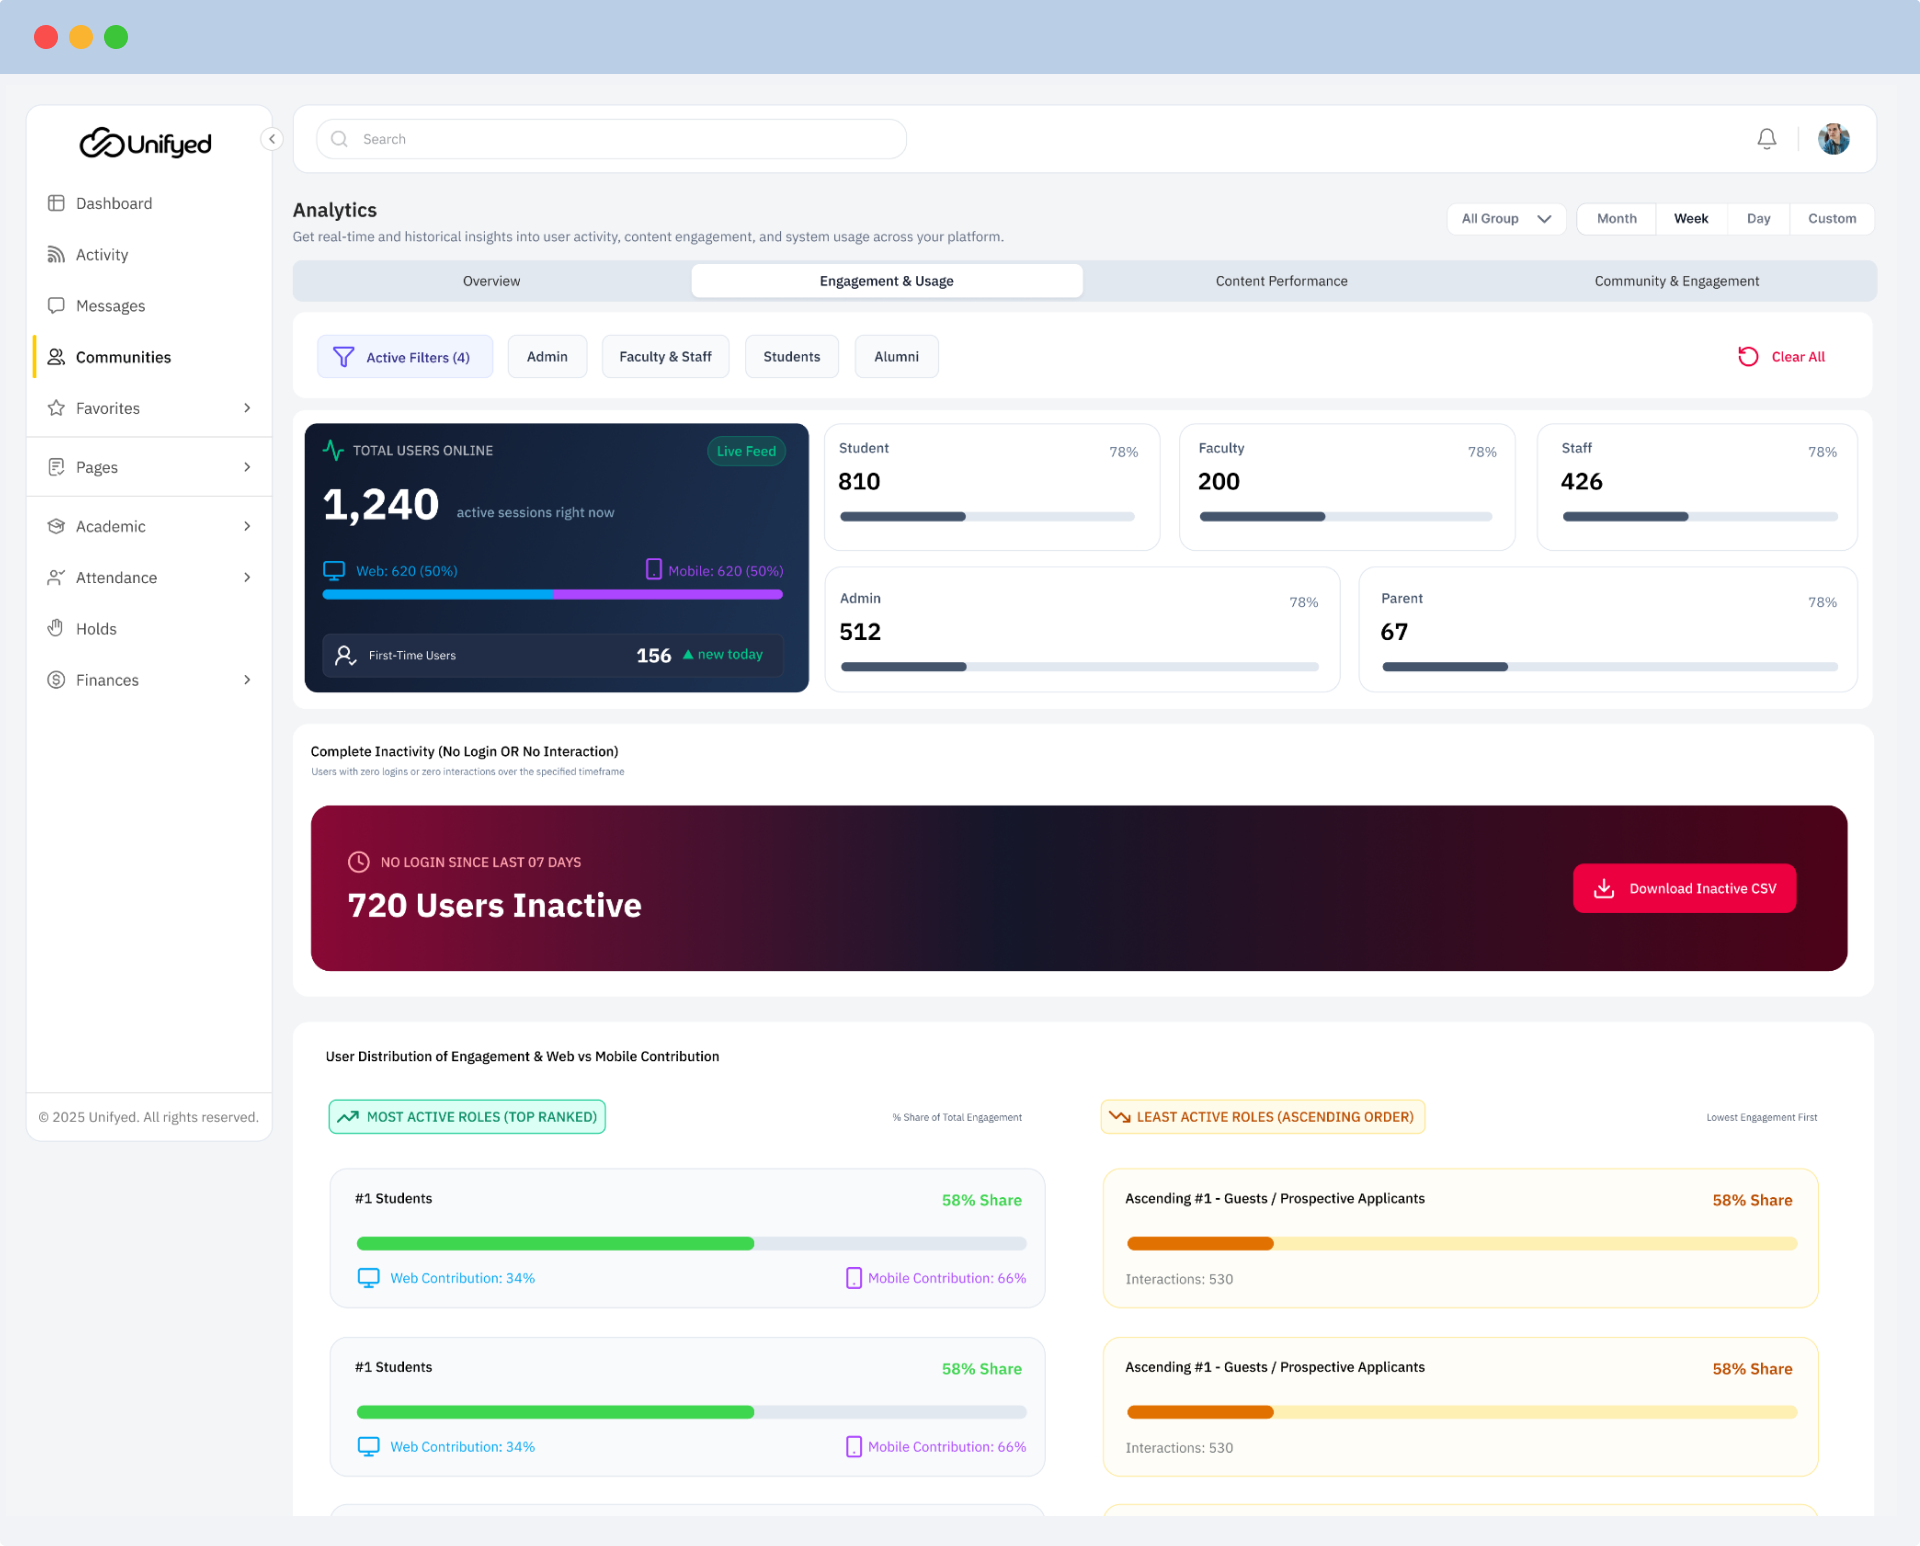
Task: Open the user profile avatar
Action: (1834, 139)
